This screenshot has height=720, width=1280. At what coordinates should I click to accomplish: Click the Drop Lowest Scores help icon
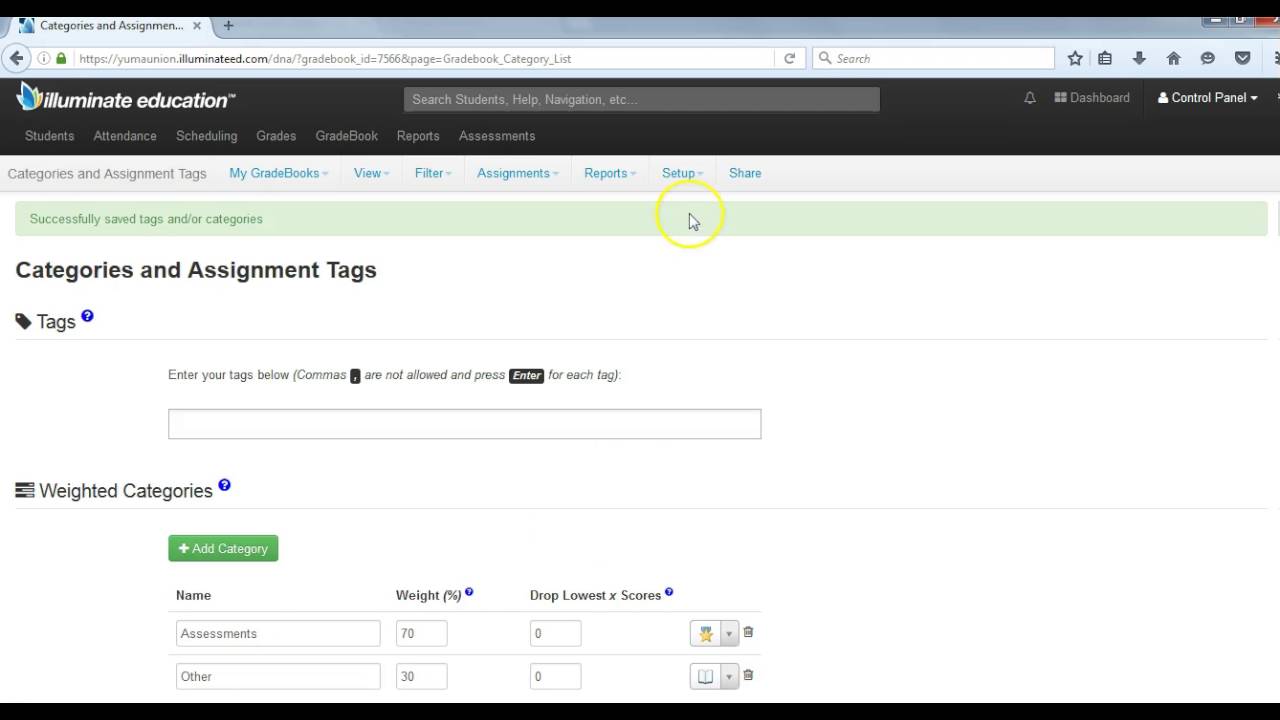(669, 592)
